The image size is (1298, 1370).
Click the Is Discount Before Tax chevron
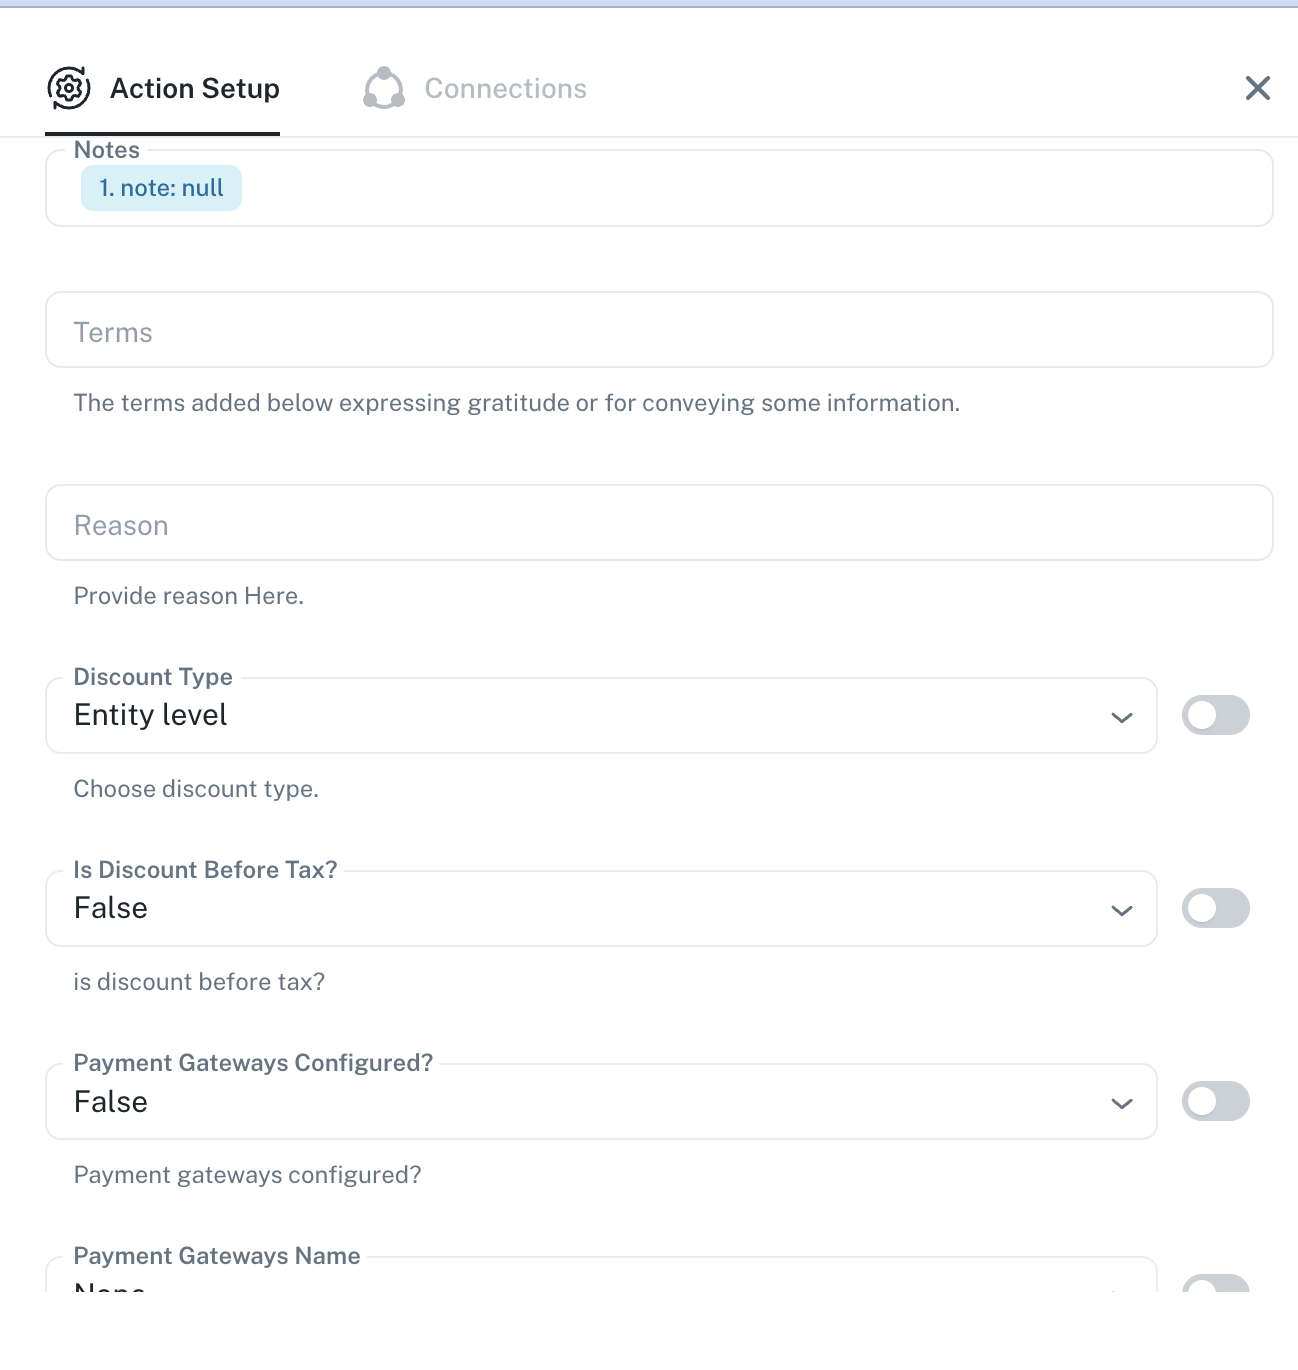coord(1122,910)
